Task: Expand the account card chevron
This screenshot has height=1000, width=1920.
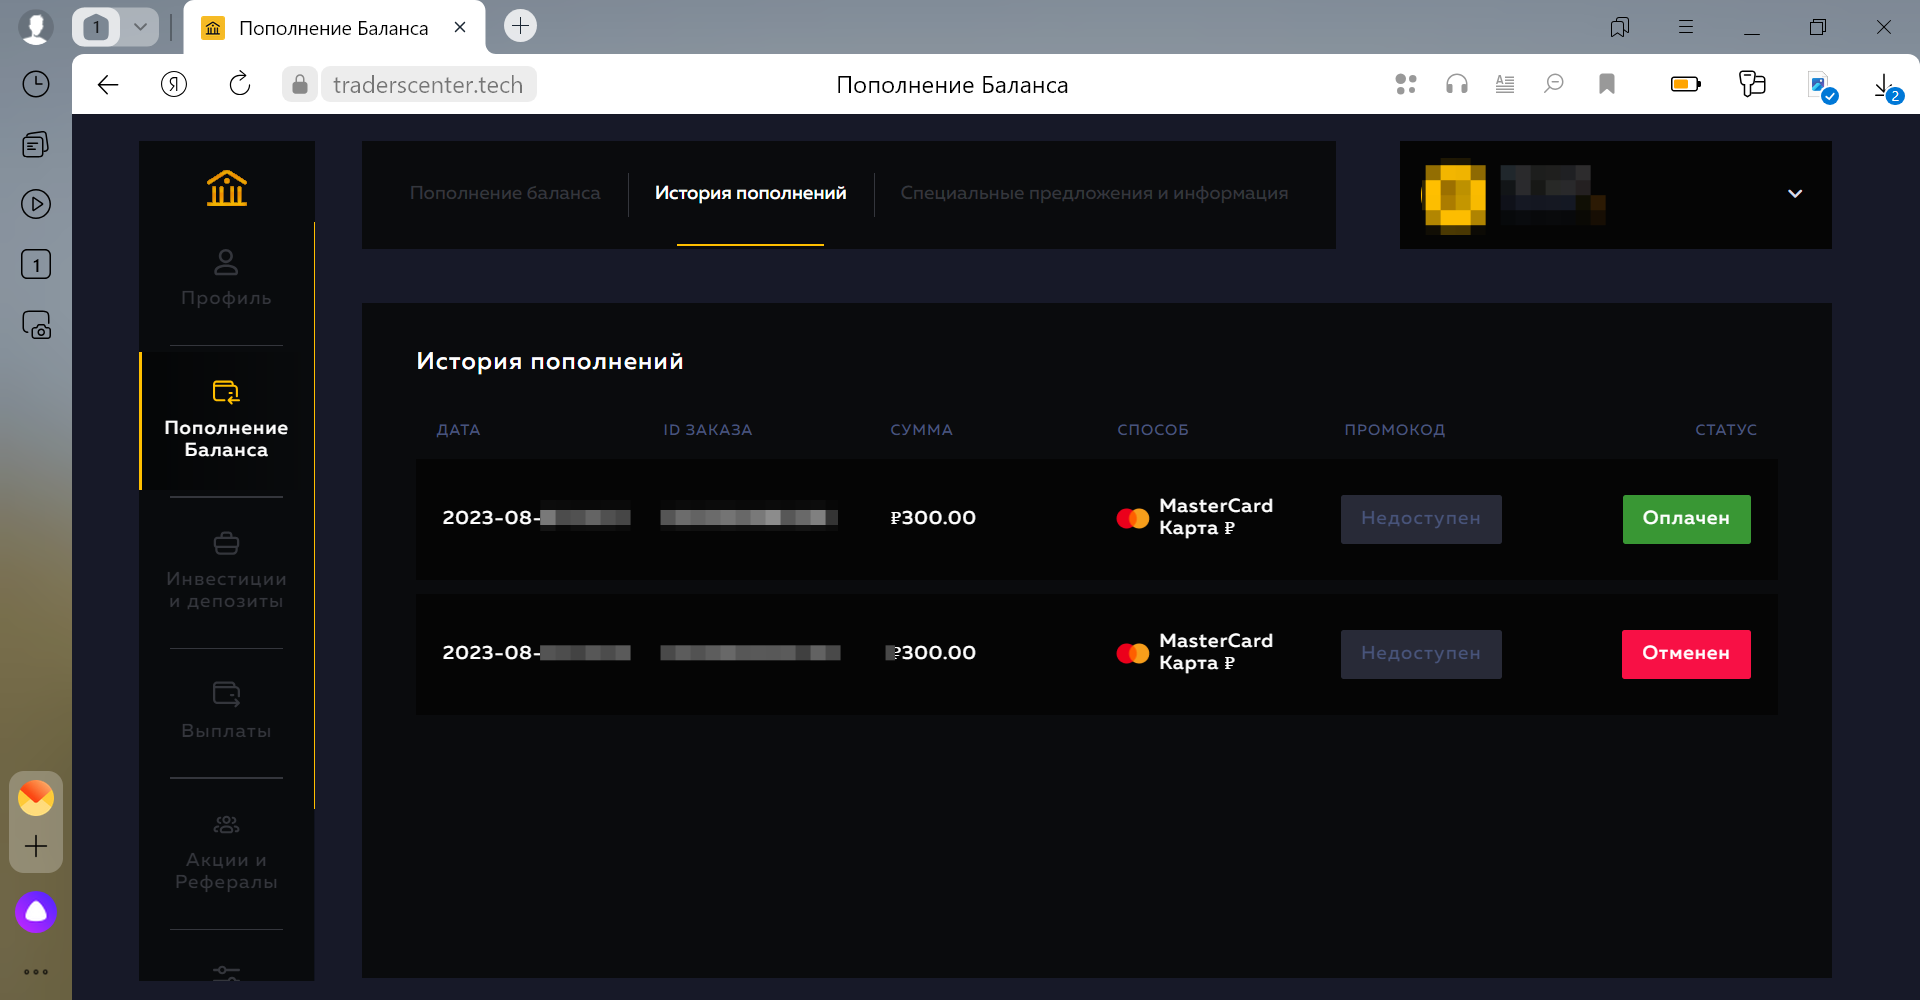Action: (x=1795, y=193)
